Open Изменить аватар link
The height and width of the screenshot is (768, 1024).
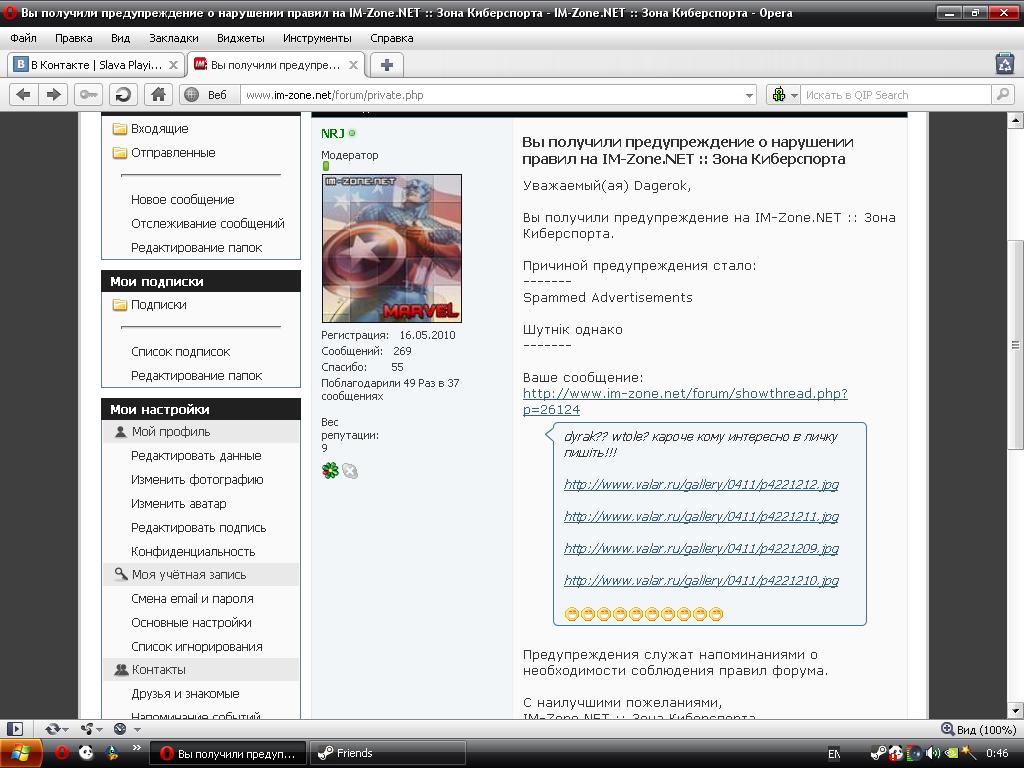[178, 504]
